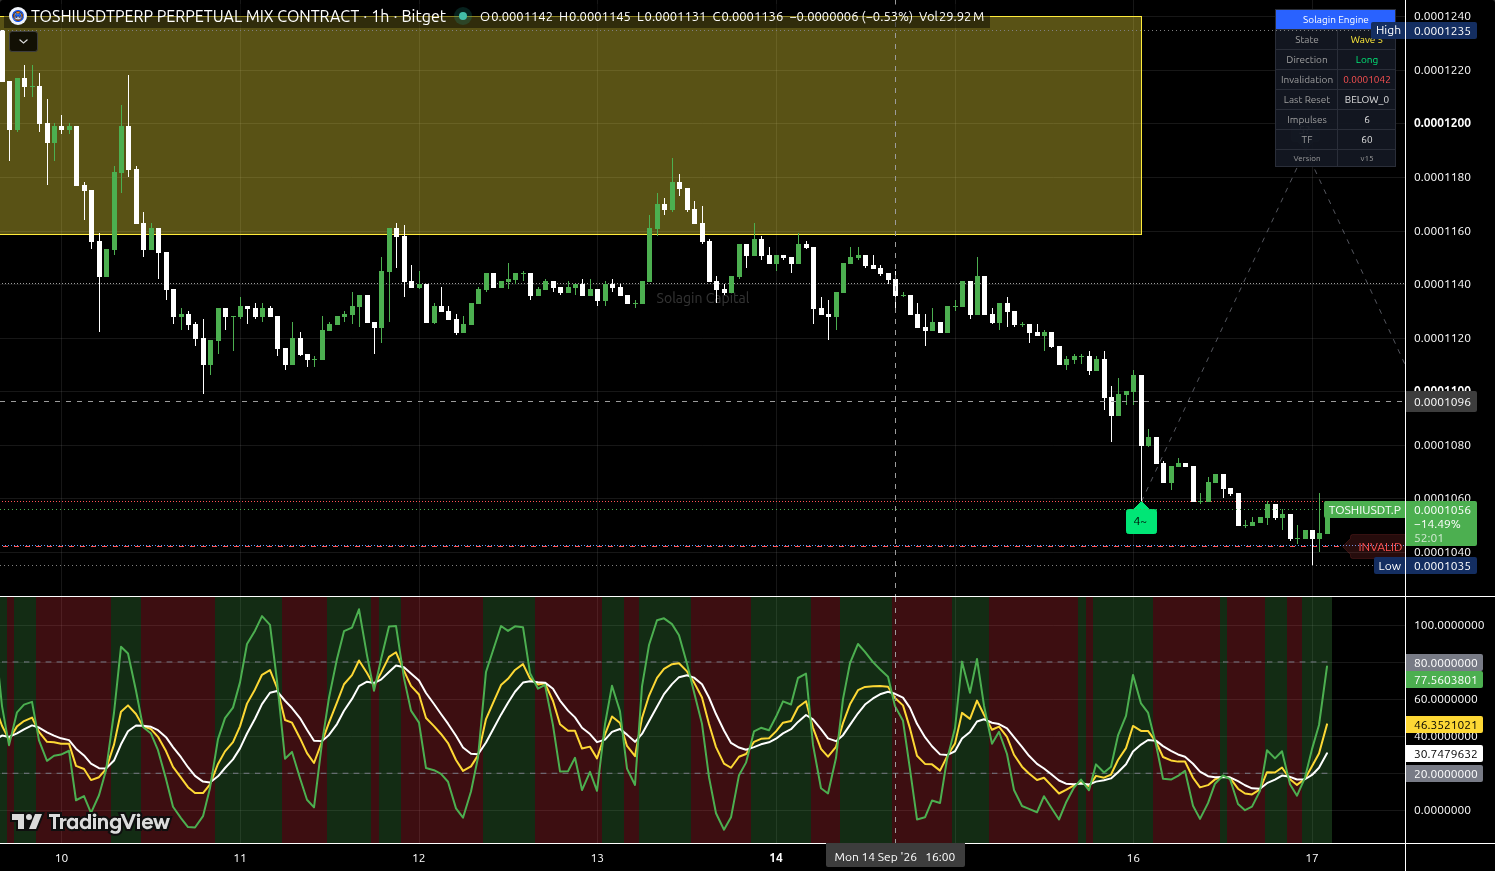Open the TradingView logo link
The width and height of the screenshot is (1495, 871).
click(91, 822)
